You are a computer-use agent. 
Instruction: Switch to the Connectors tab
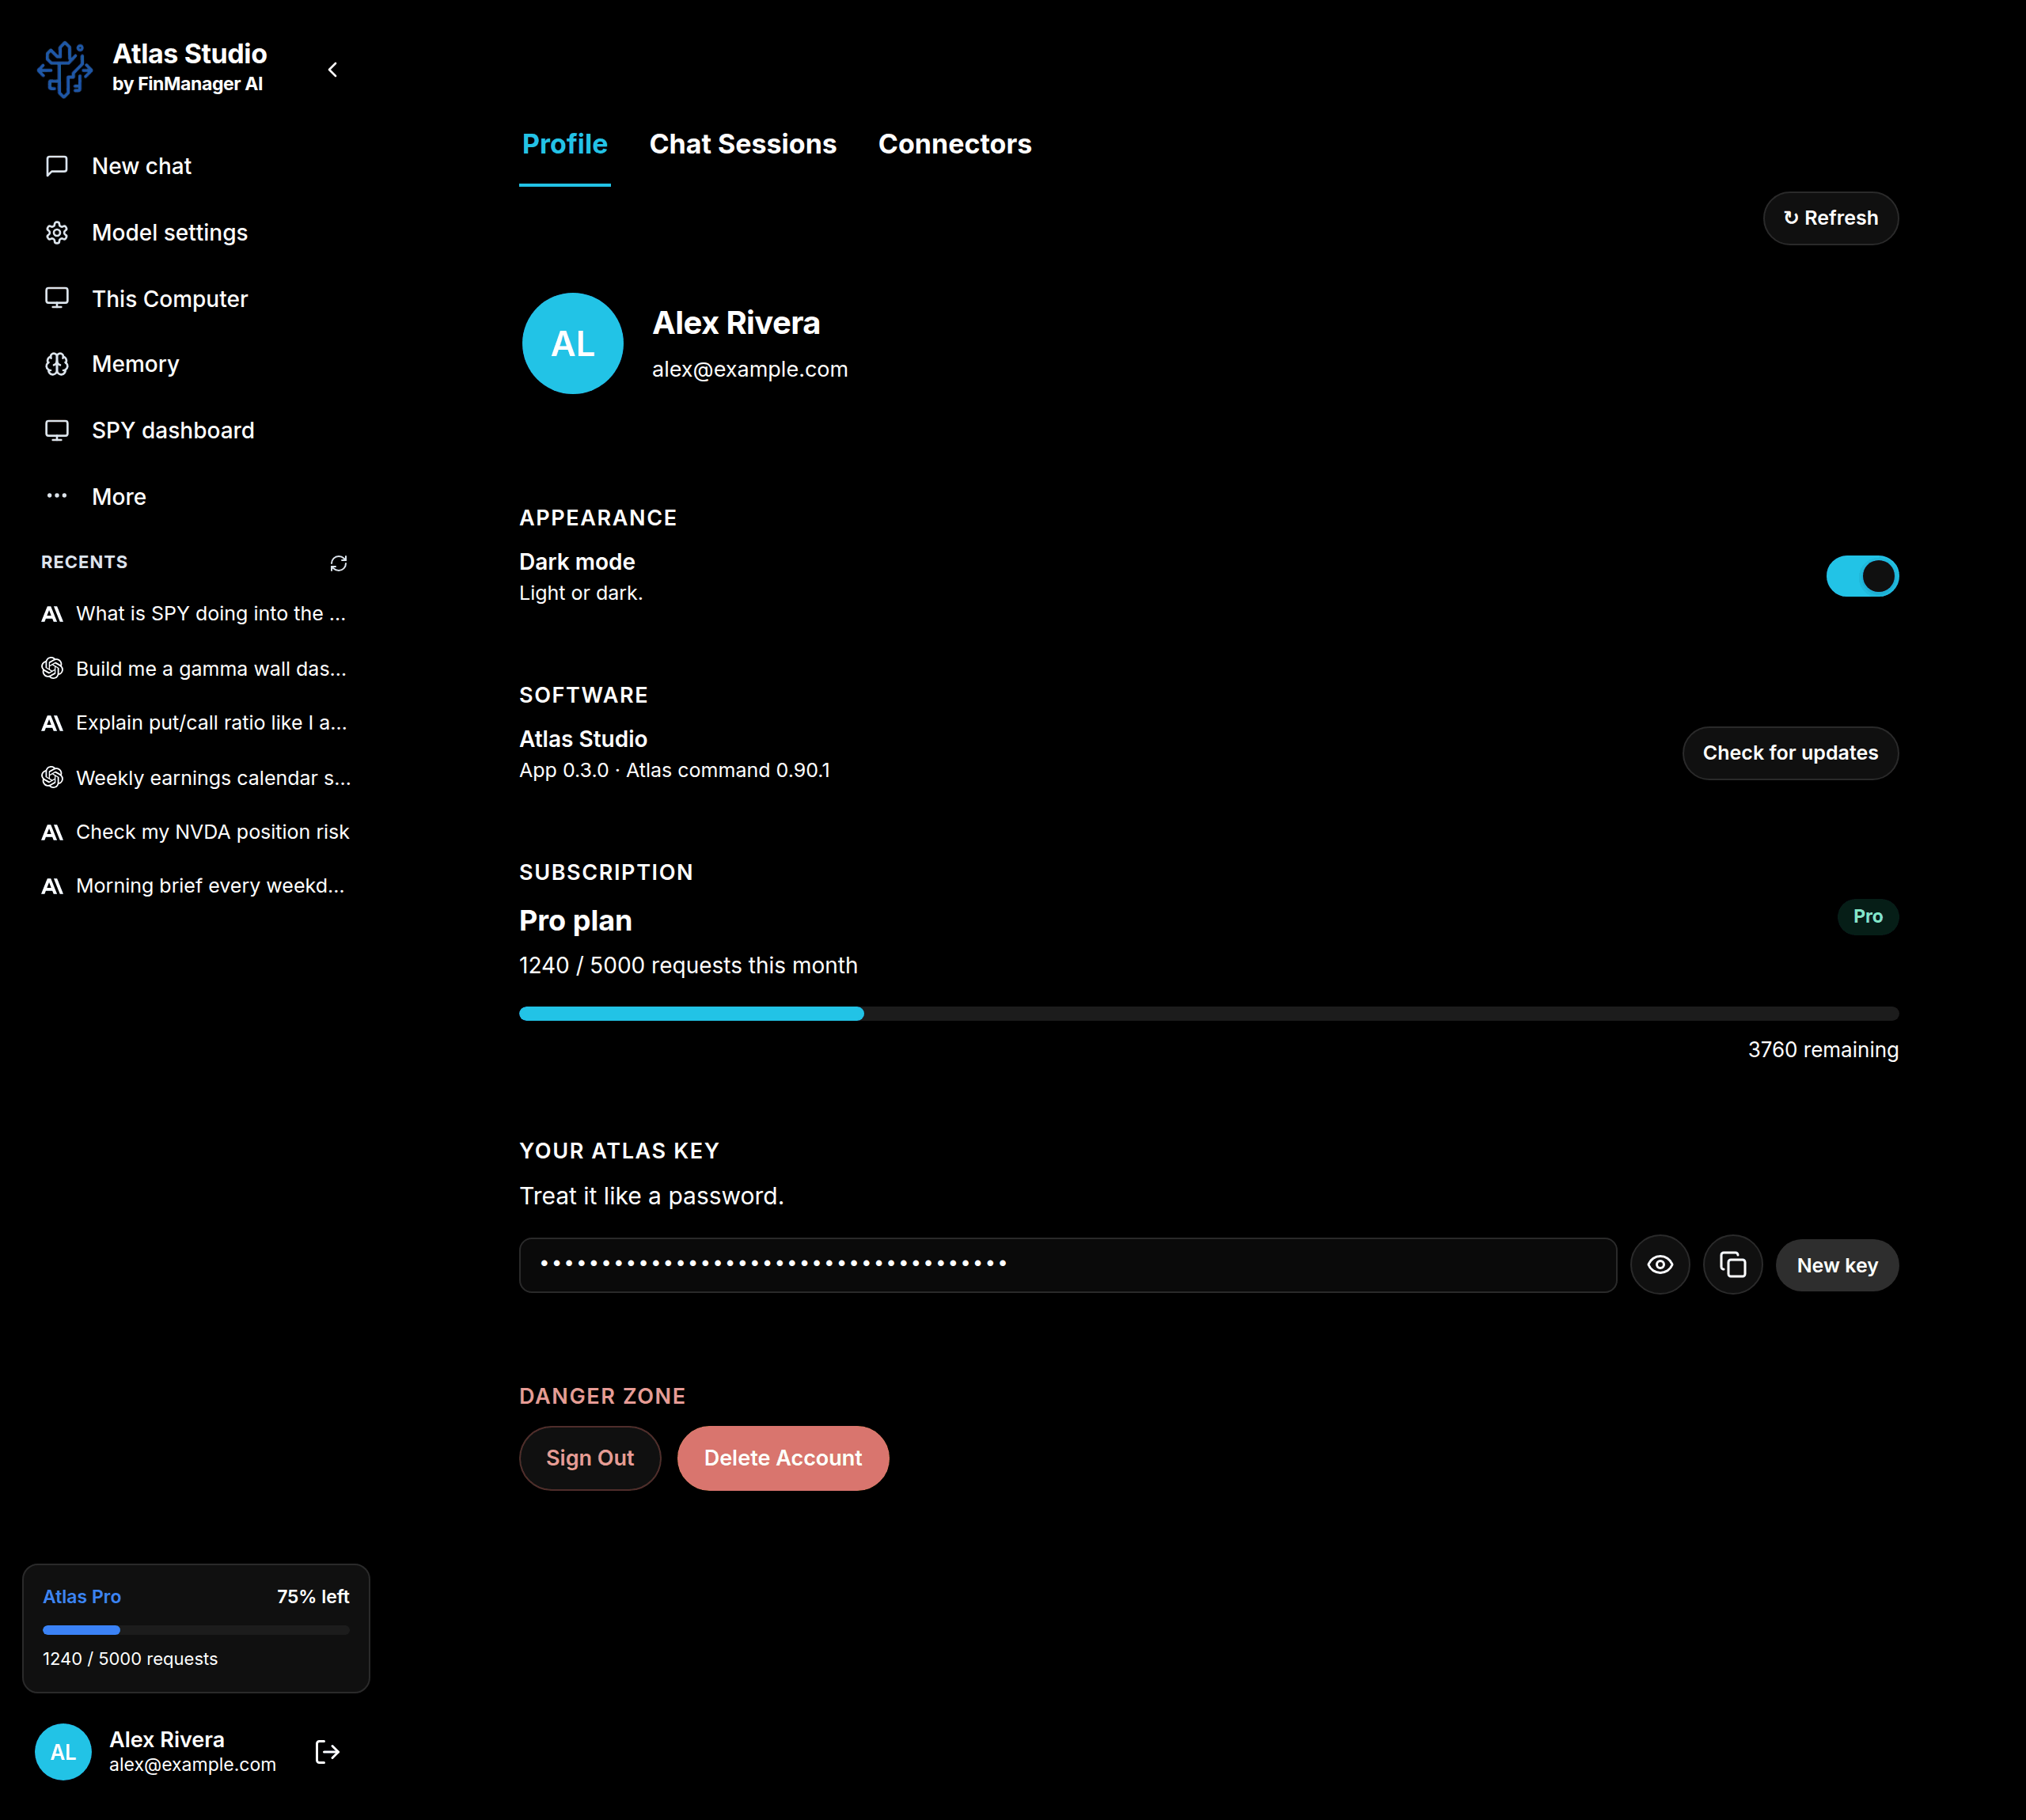pos(955,144)
